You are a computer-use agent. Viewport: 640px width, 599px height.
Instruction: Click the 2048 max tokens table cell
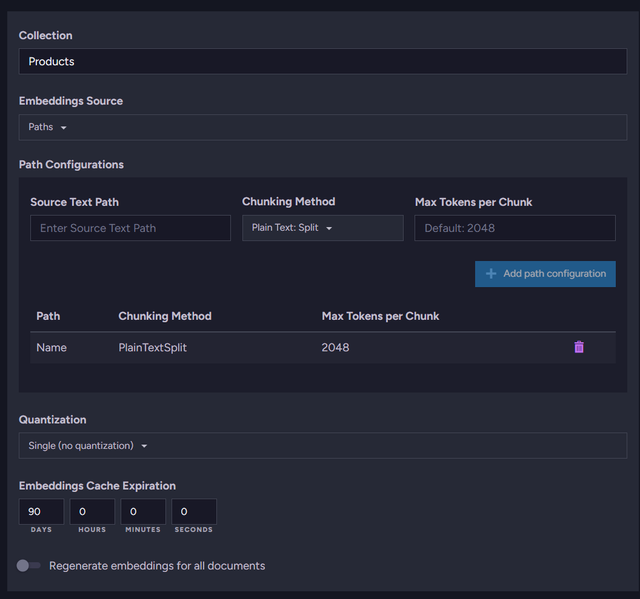(x=335, y=348)
